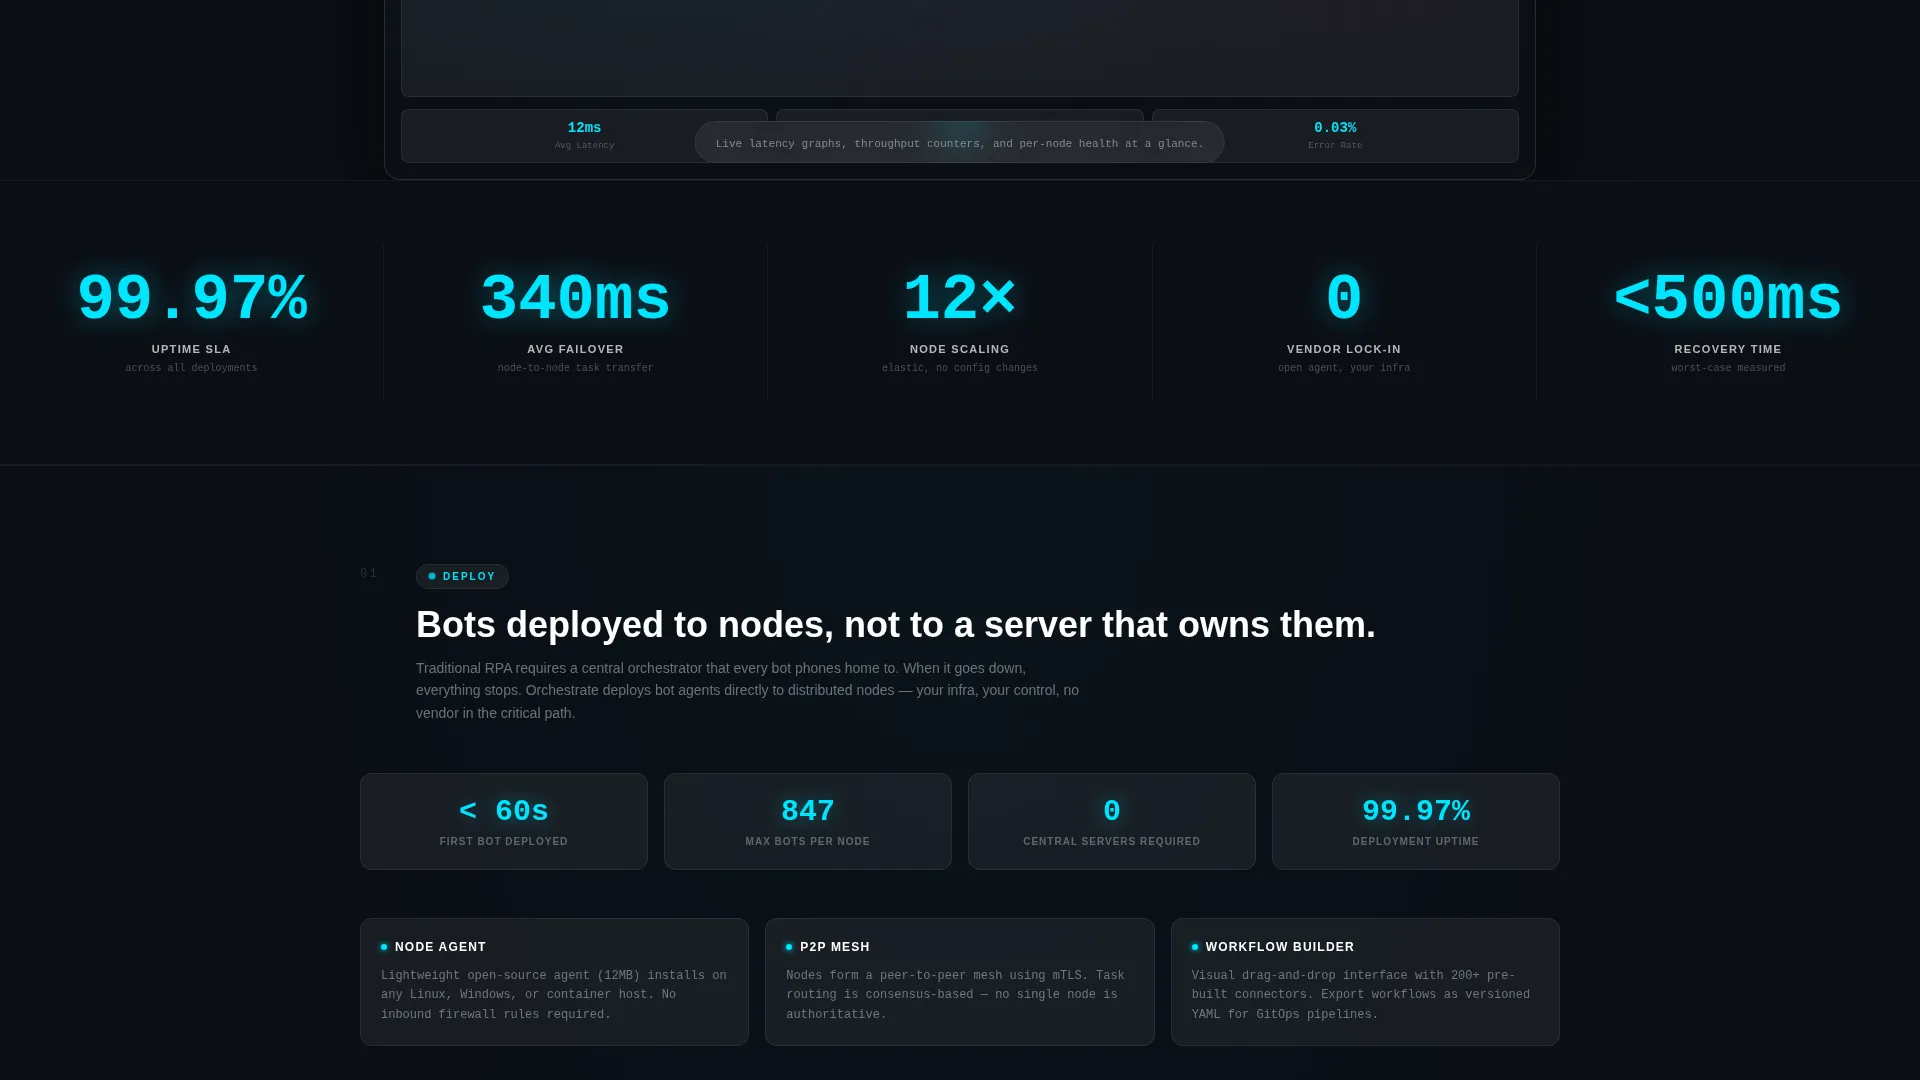Click the VENDOR LOCK-IN label

pyautogui.click(x=1344, y=349)
